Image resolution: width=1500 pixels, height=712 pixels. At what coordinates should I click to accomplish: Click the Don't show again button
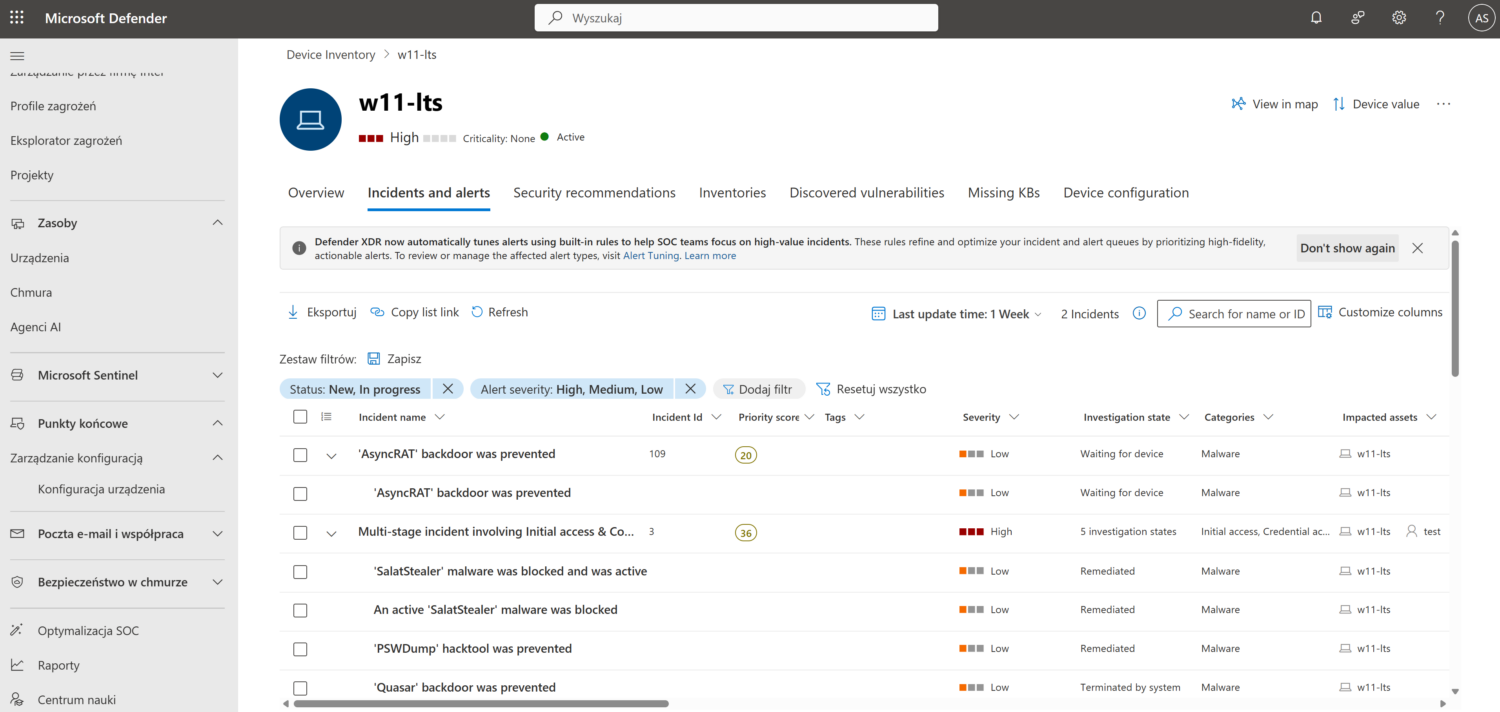tap(1347, 248)
